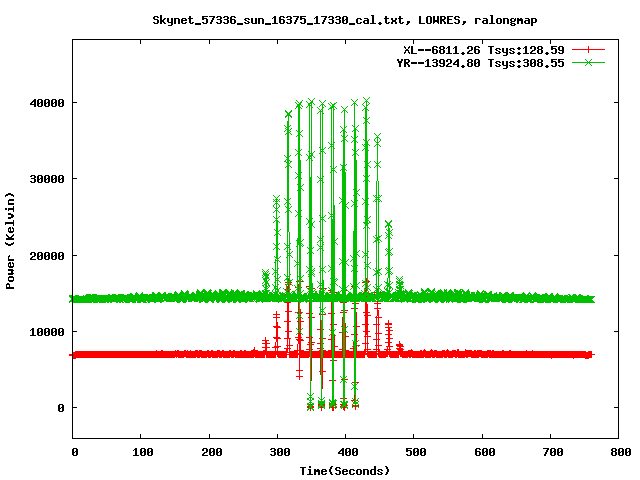The height and width of the screenshot is (480, 640).
Task: Click the 300 x-axis tick label
Action: [x=280, y=452]
